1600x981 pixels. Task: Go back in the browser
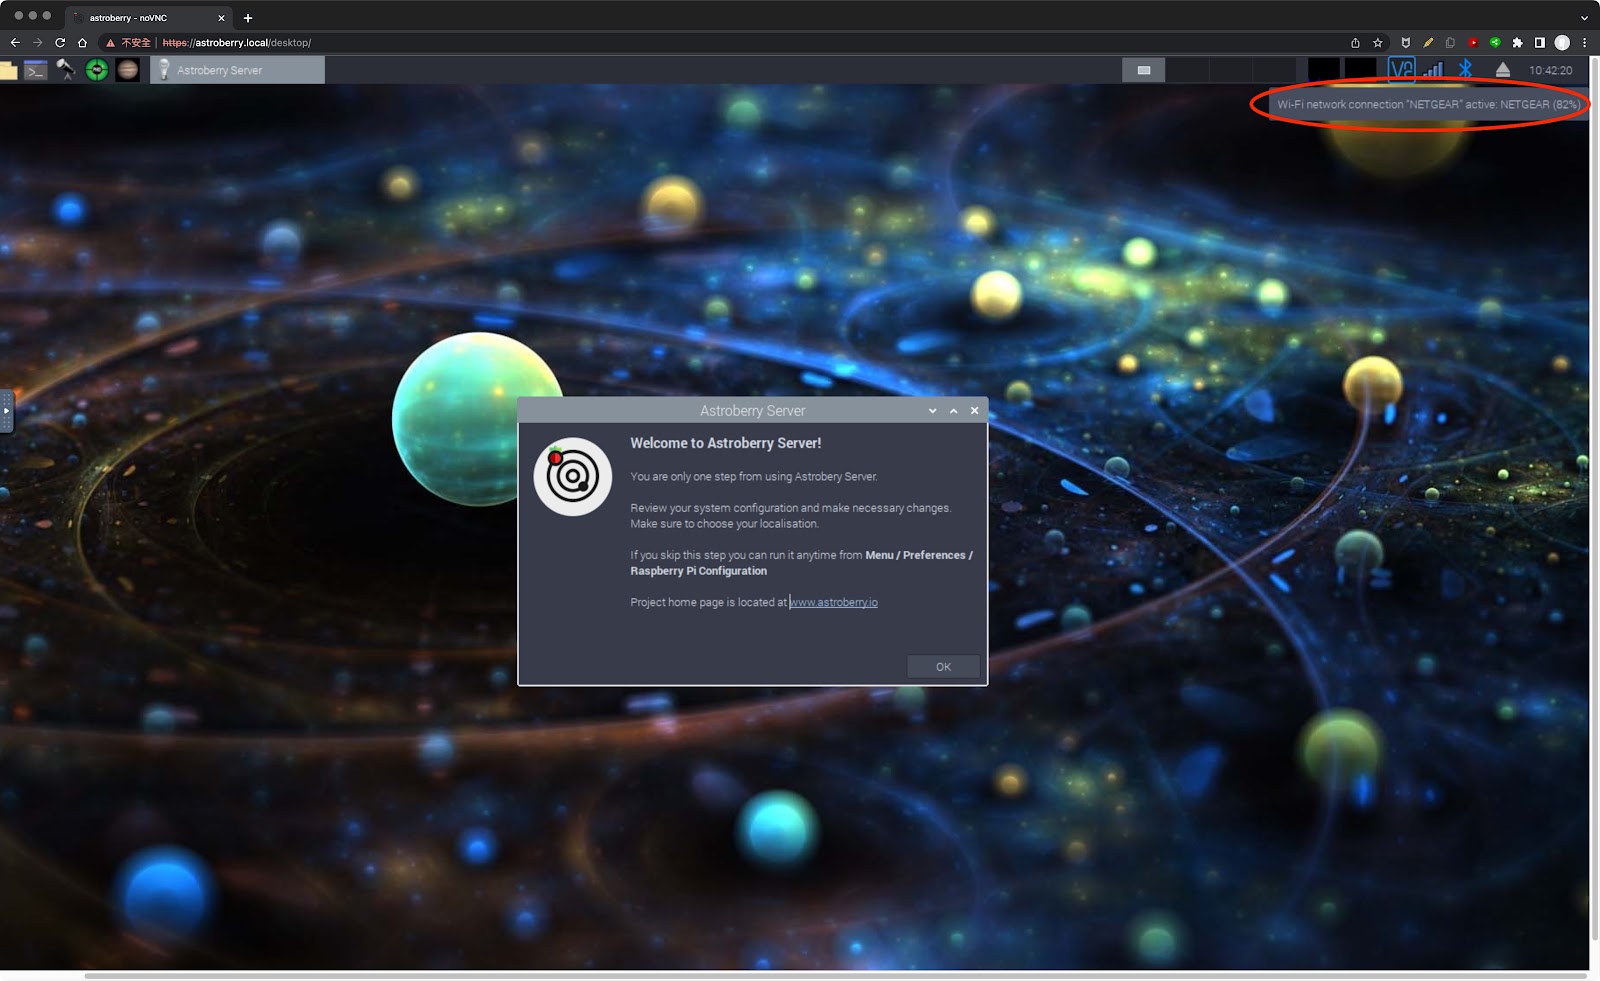[x=14, y=42]
